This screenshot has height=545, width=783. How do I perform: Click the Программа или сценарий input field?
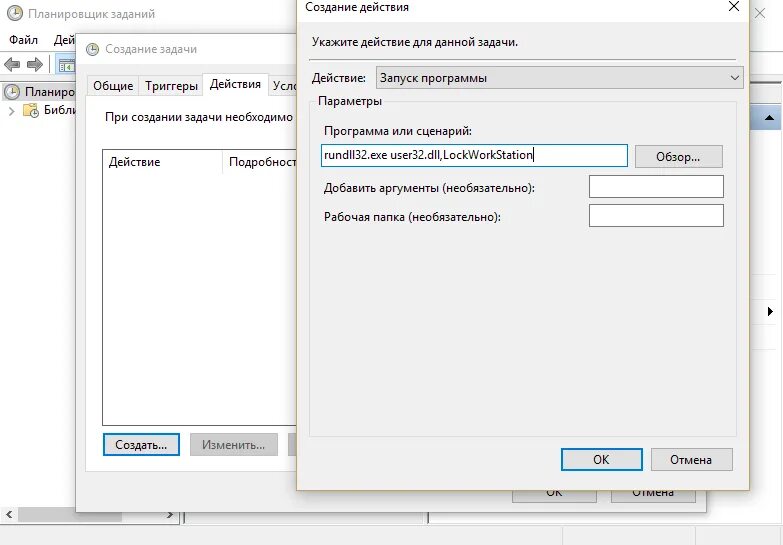(474, 155)
